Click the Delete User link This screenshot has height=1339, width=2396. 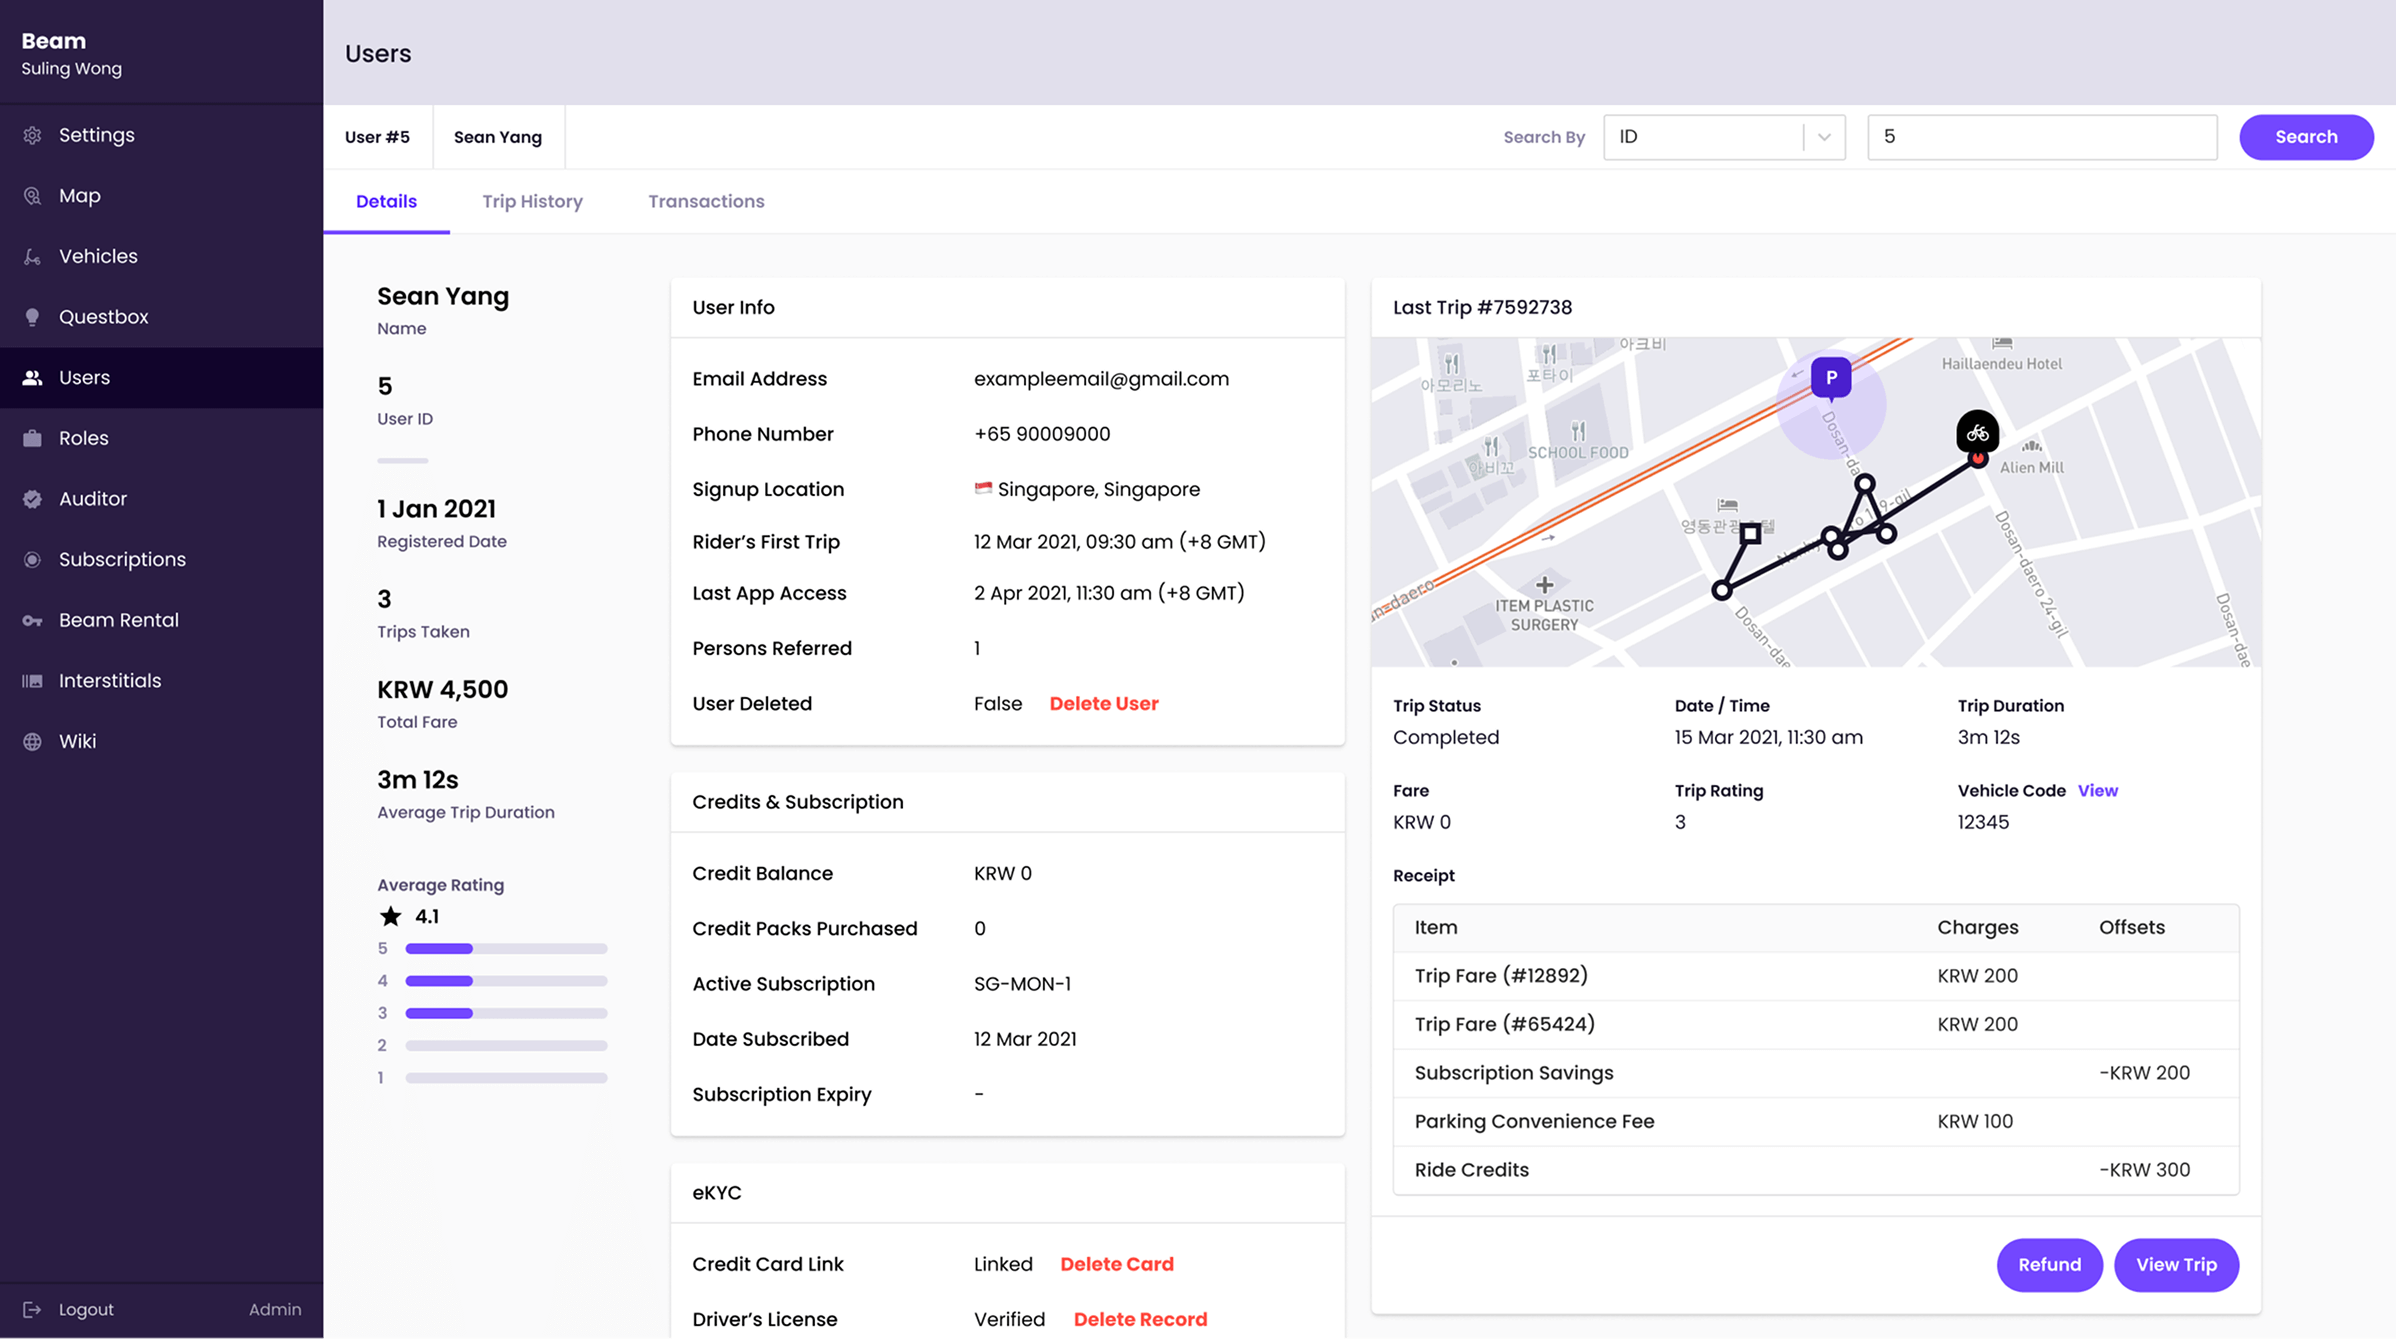(x=1104, y=704)
